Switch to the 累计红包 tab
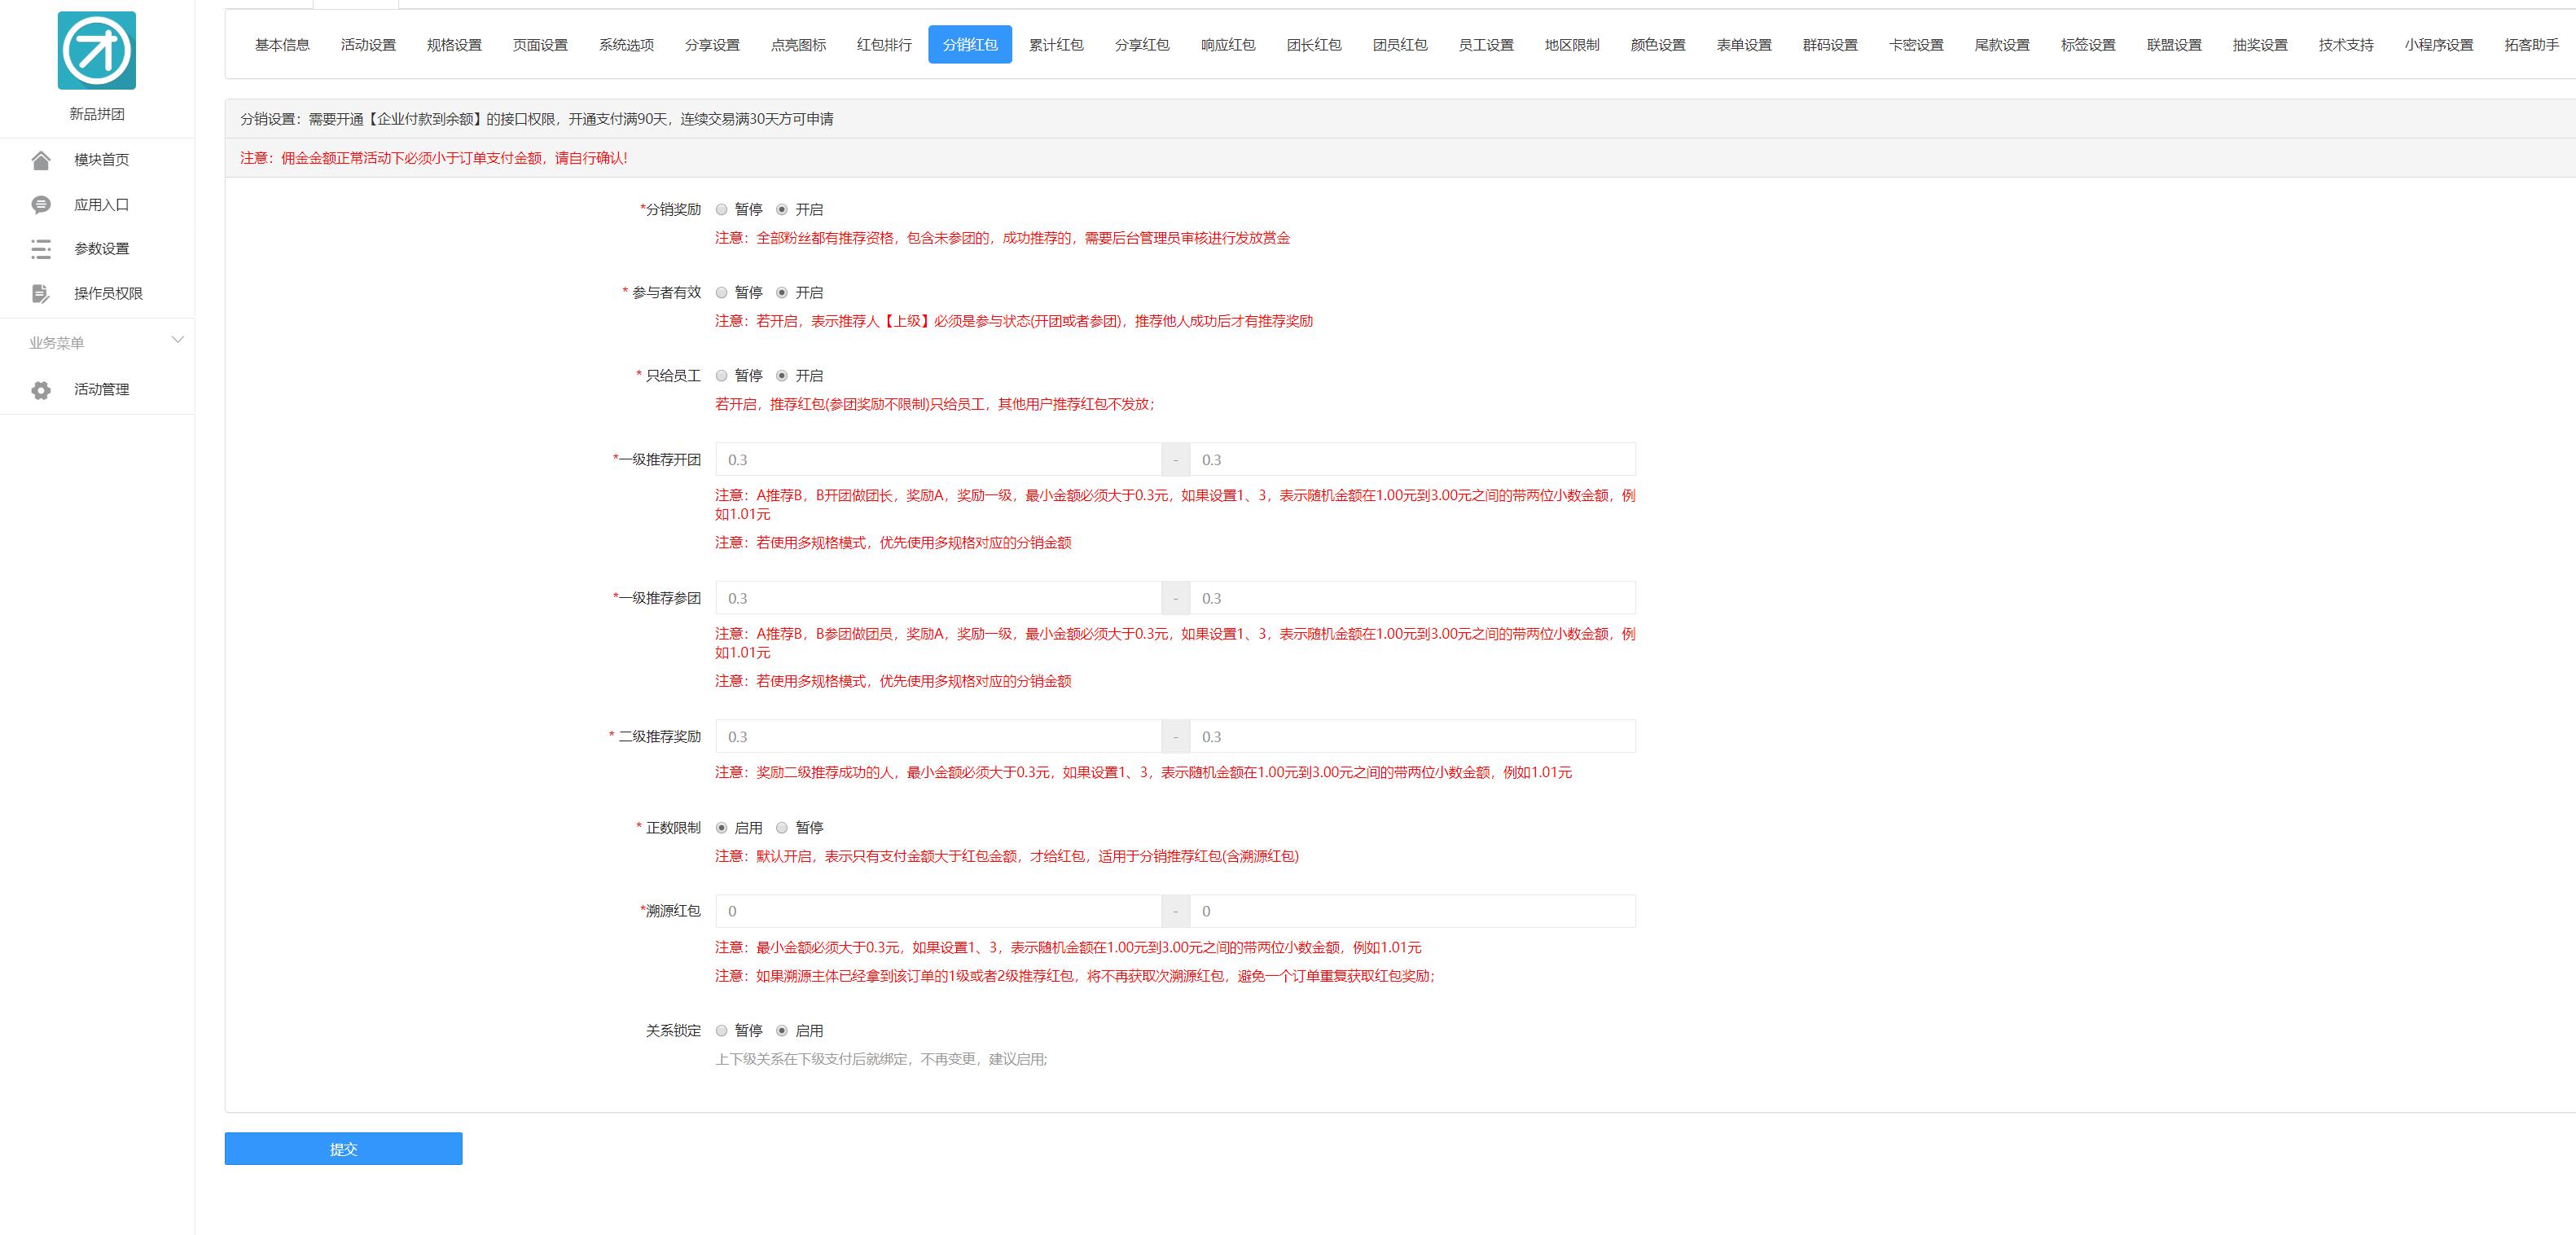Screen dimensions: 2576x1235 click(1056, 45)
